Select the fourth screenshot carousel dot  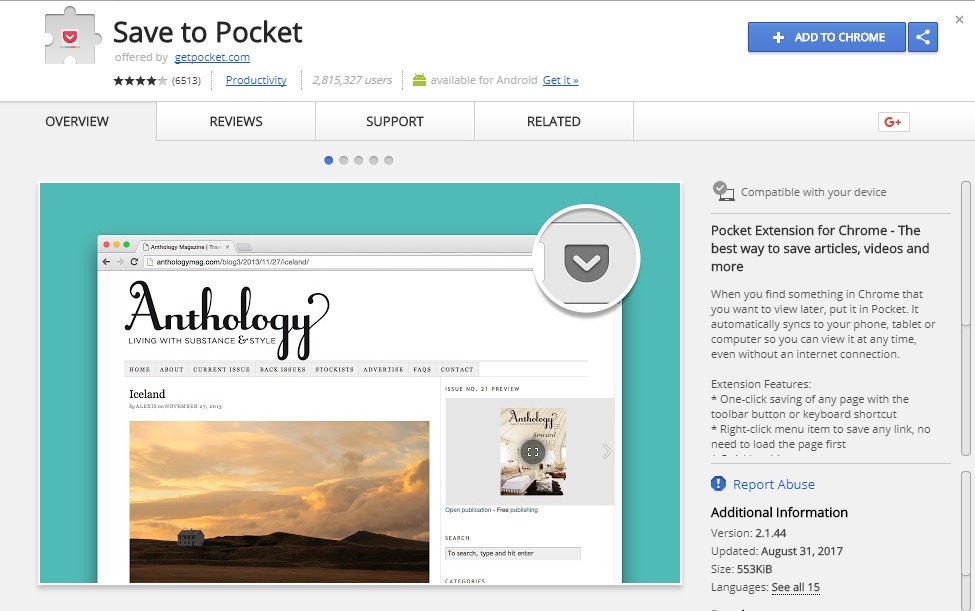pyautogui.click(x=373, y=160)
